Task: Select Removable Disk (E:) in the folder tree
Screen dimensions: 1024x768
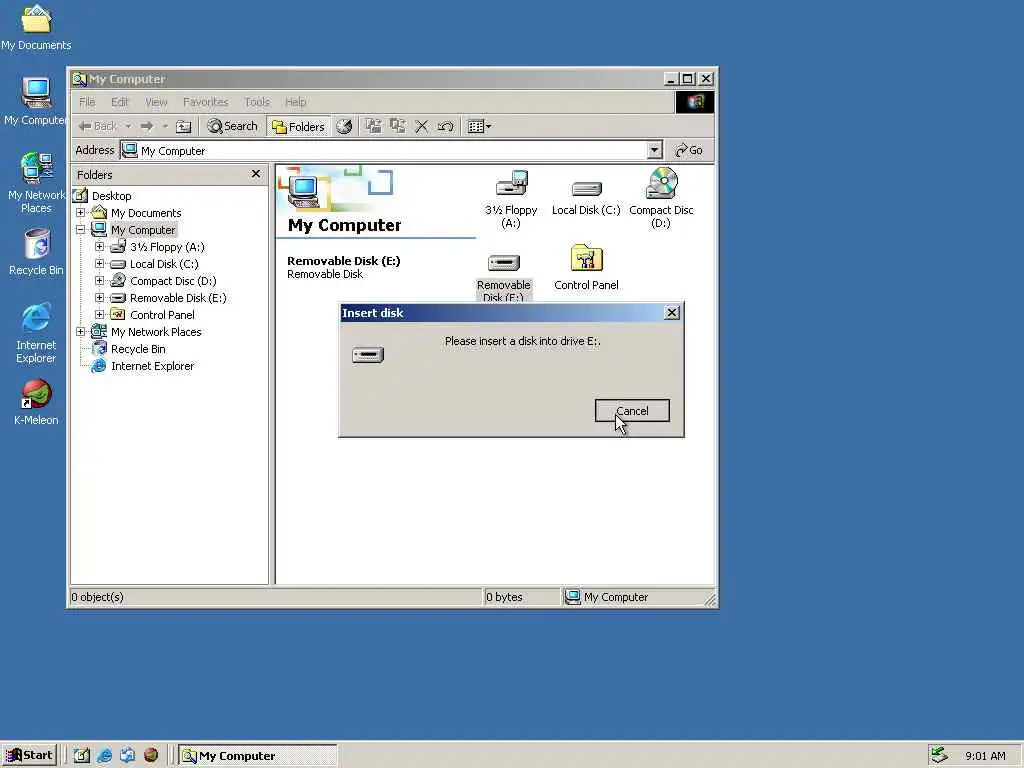Action: point(178,298)
